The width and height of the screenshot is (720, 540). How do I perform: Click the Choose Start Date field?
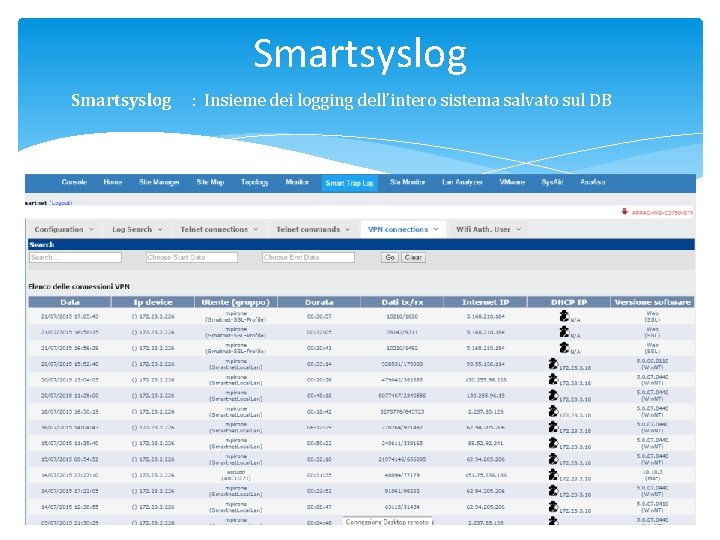[192, 258]
